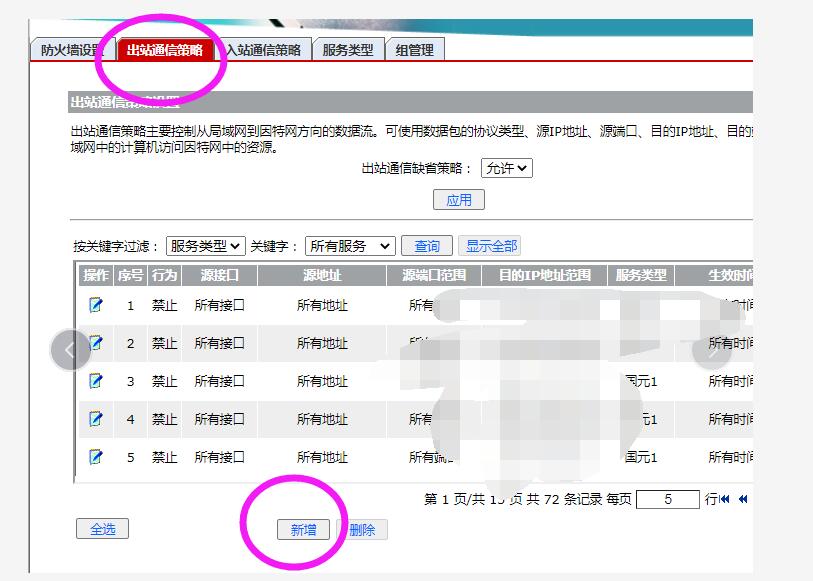Show previous image with left arrow
813x581 pixels.
pyautogui.click(x=71, y=350)
